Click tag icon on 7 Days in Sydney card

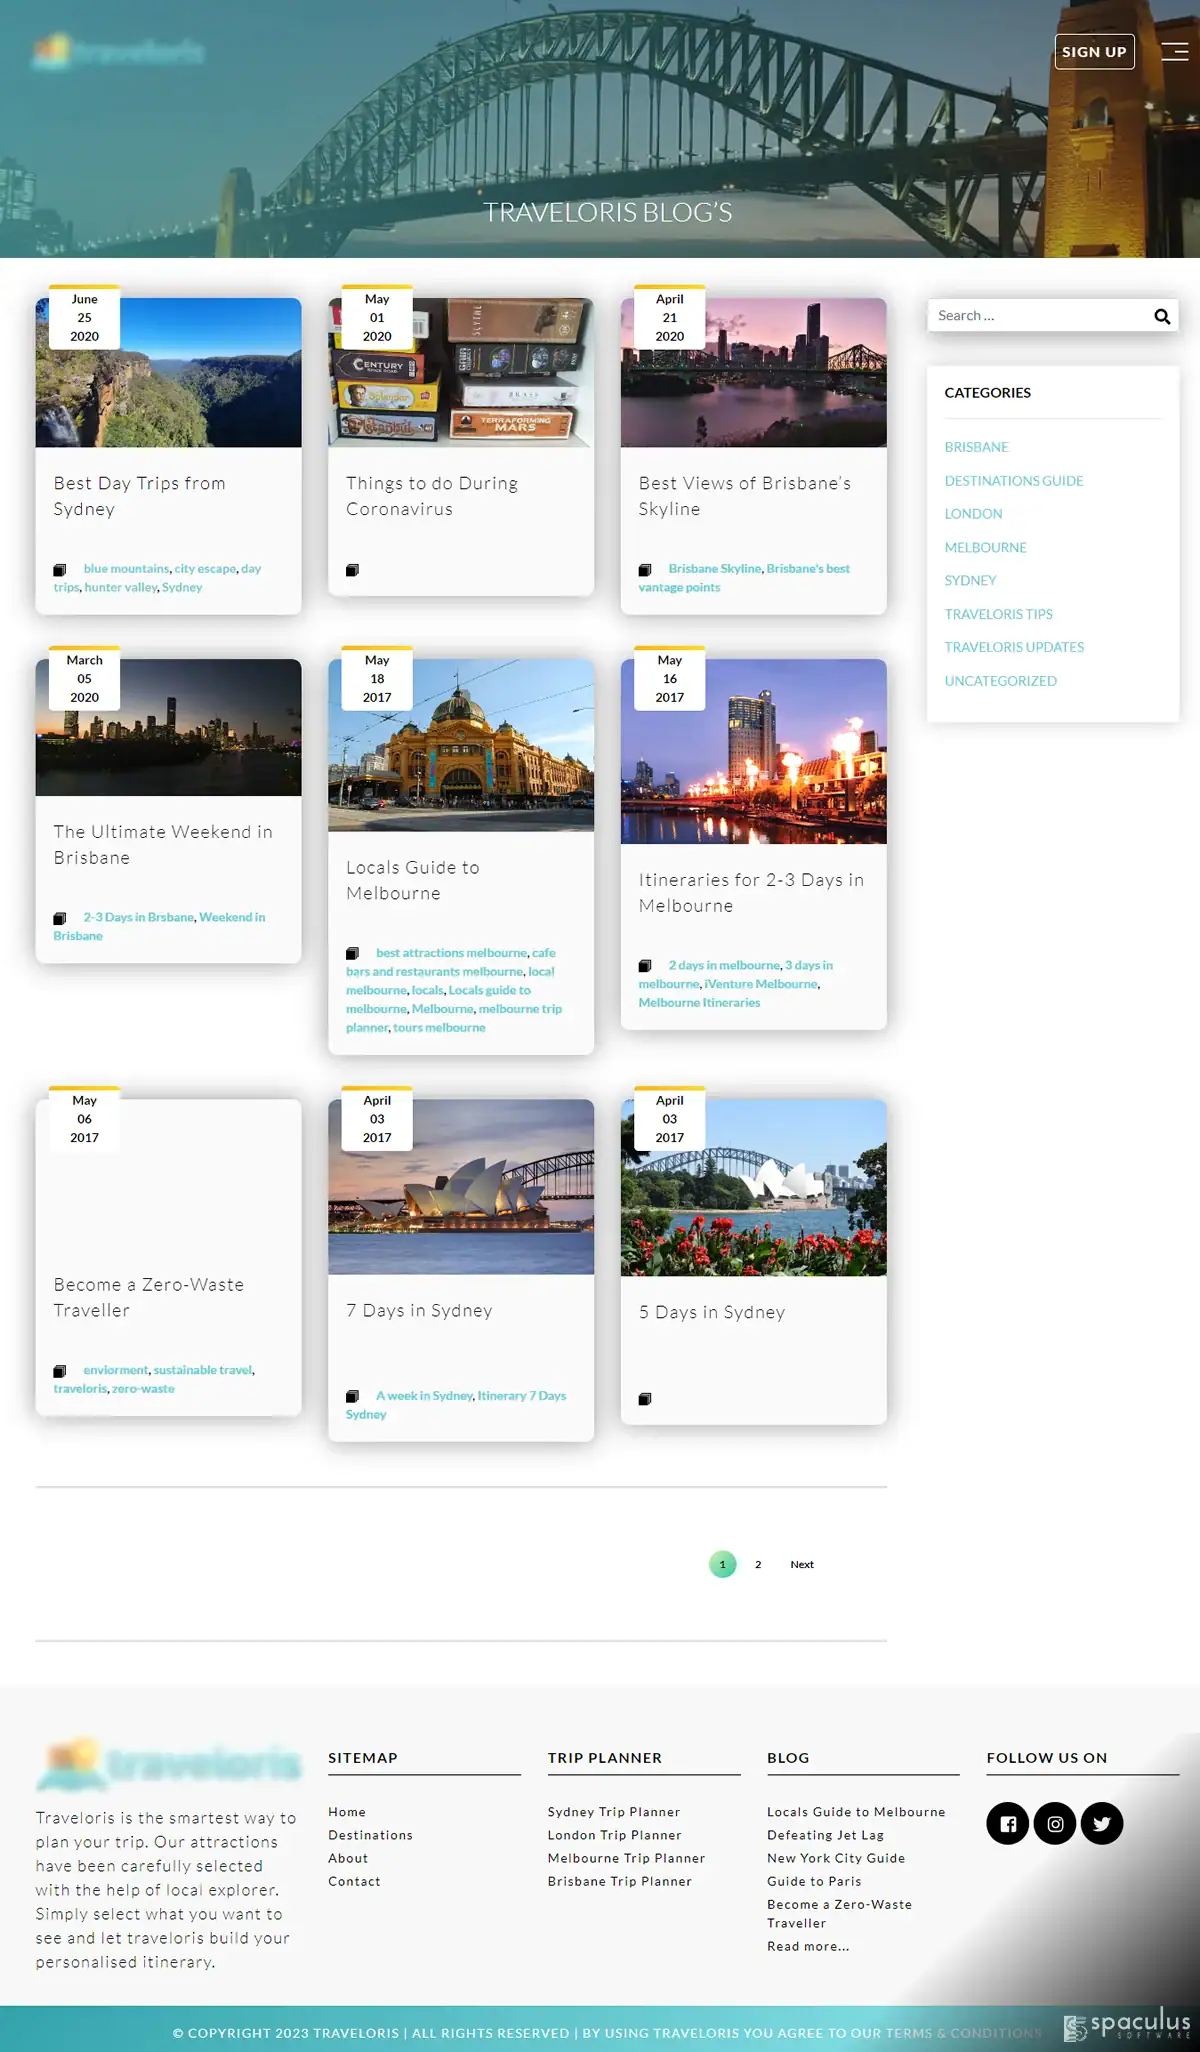352,1396
